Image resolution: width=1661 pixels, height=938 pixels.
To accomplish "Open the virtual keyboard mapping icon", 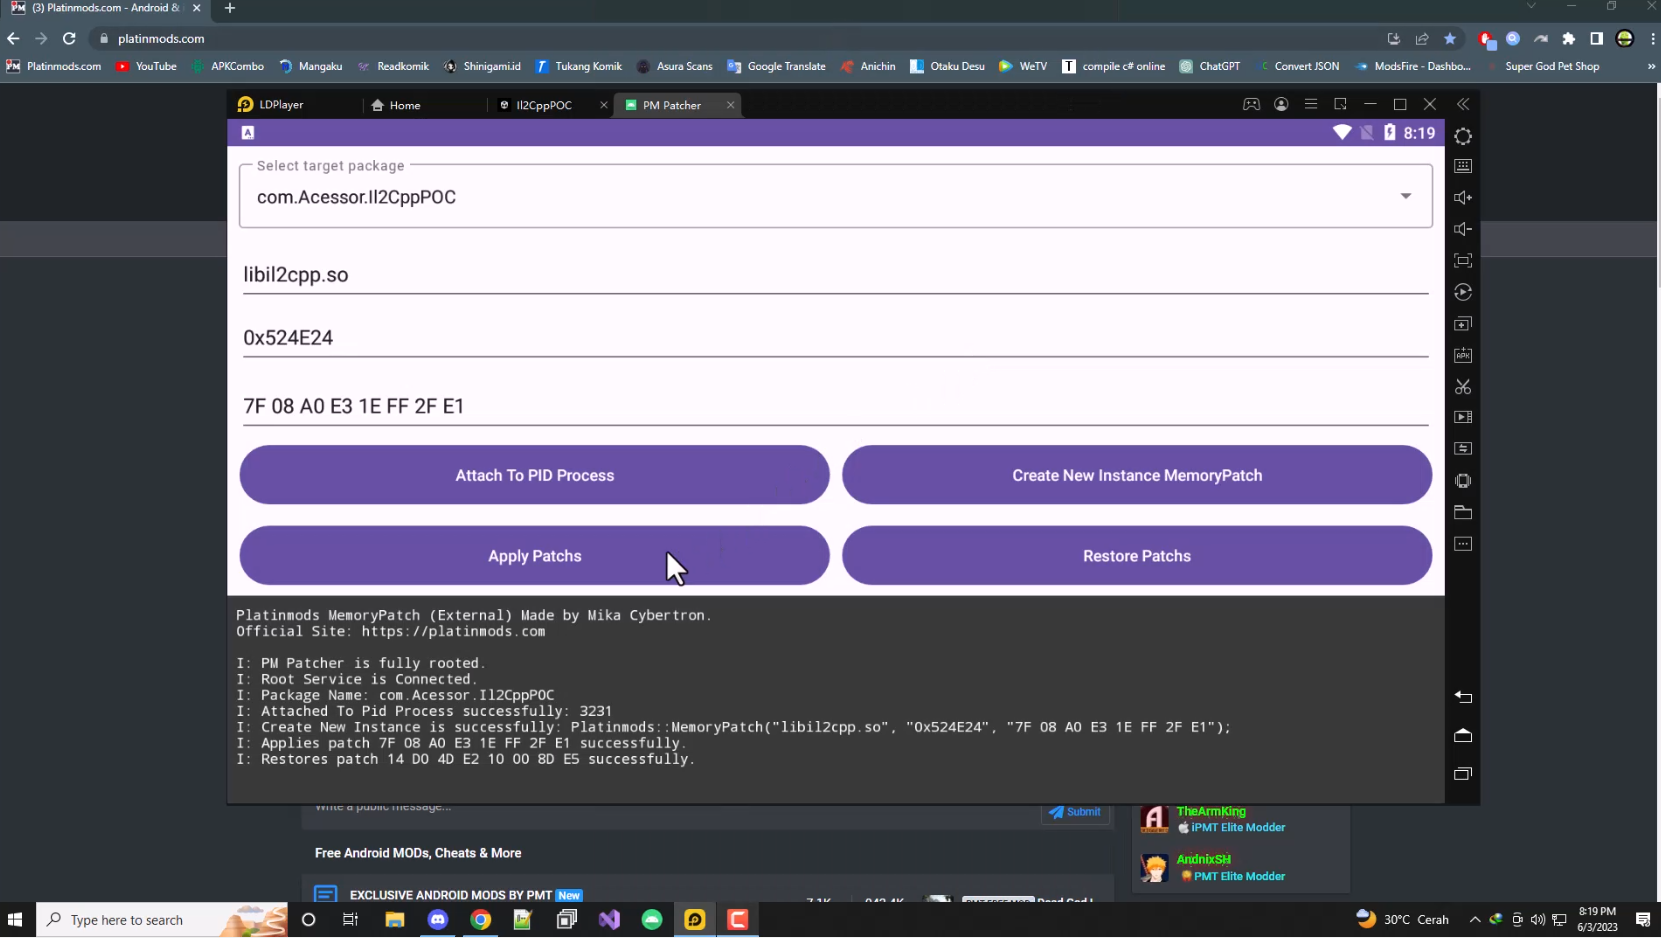I will [x=1464, y=166].
